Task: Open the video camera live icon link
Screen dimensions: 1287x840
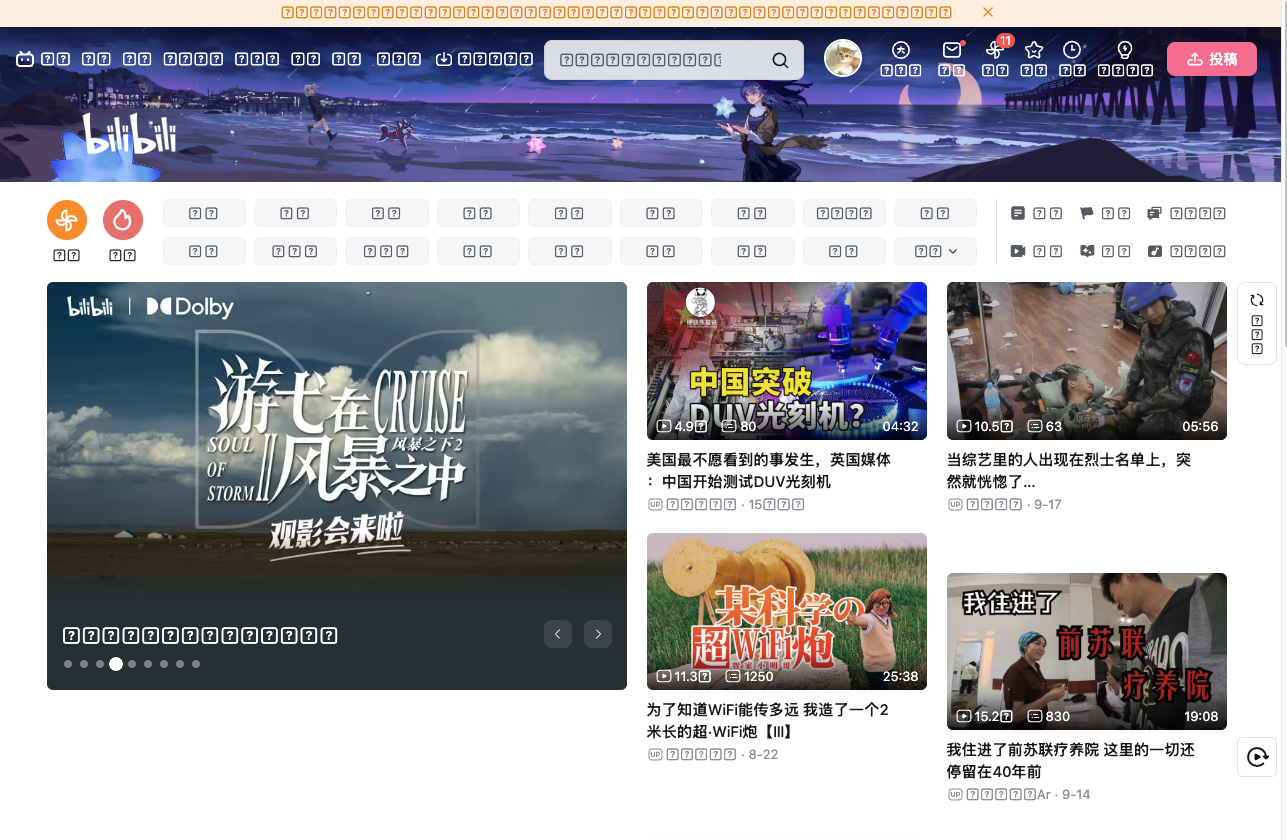Action: pyautogui.click(x=1018, y=251)
